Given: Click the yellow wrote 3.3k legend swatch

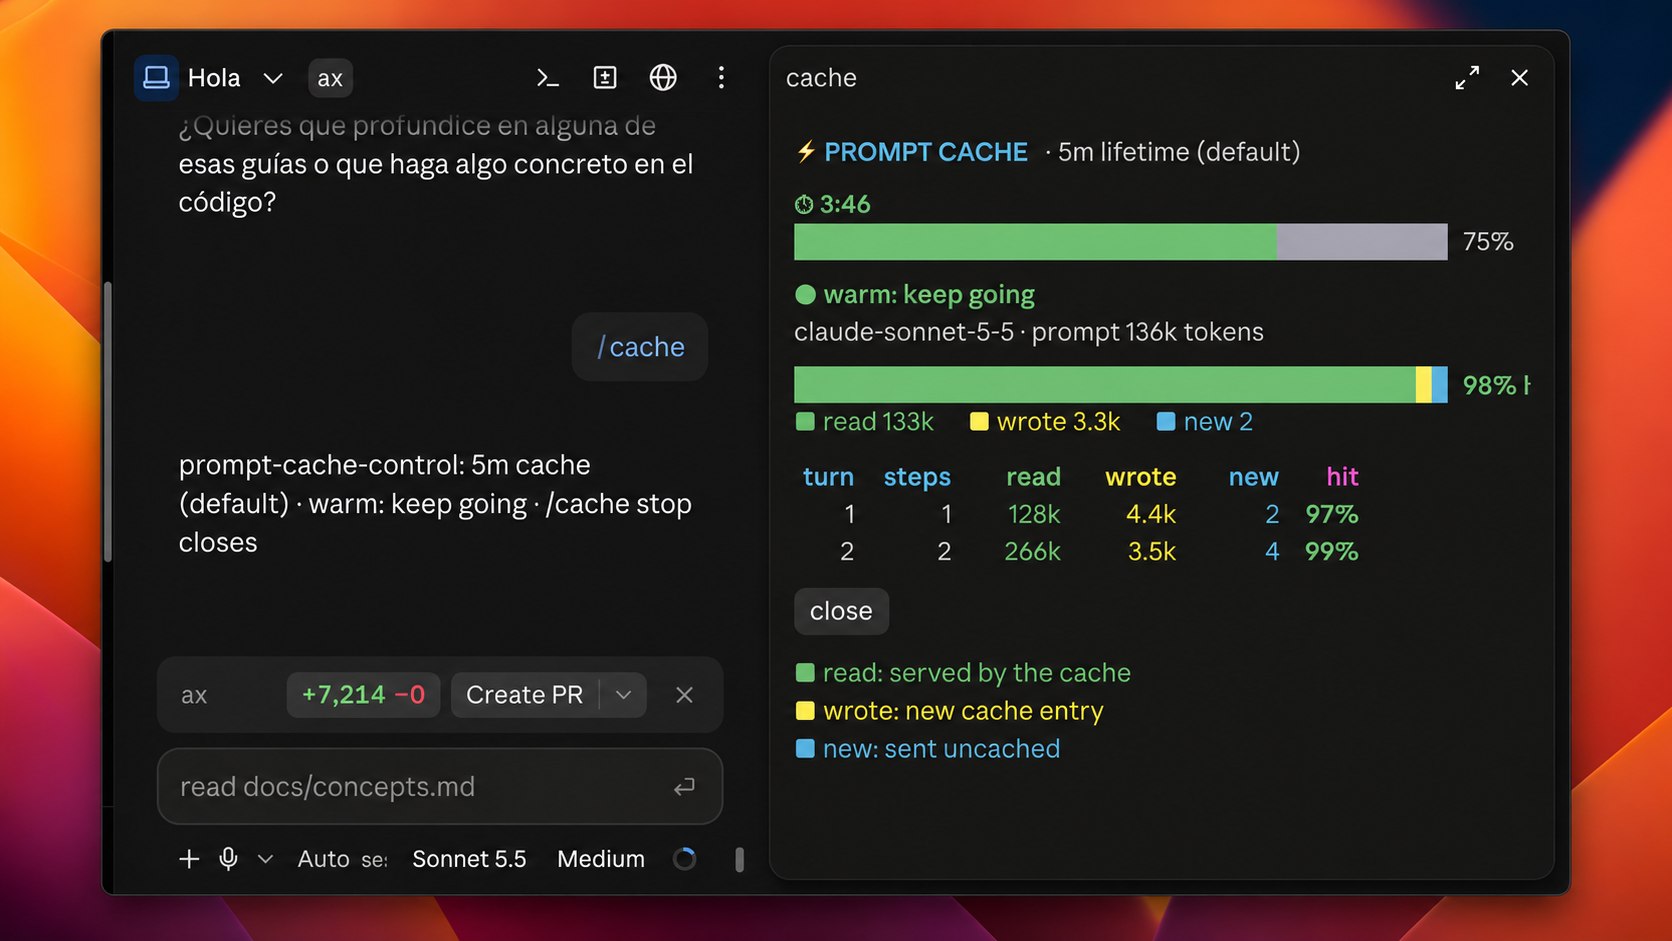Looking at the screenshot, I should pos(979,422).
